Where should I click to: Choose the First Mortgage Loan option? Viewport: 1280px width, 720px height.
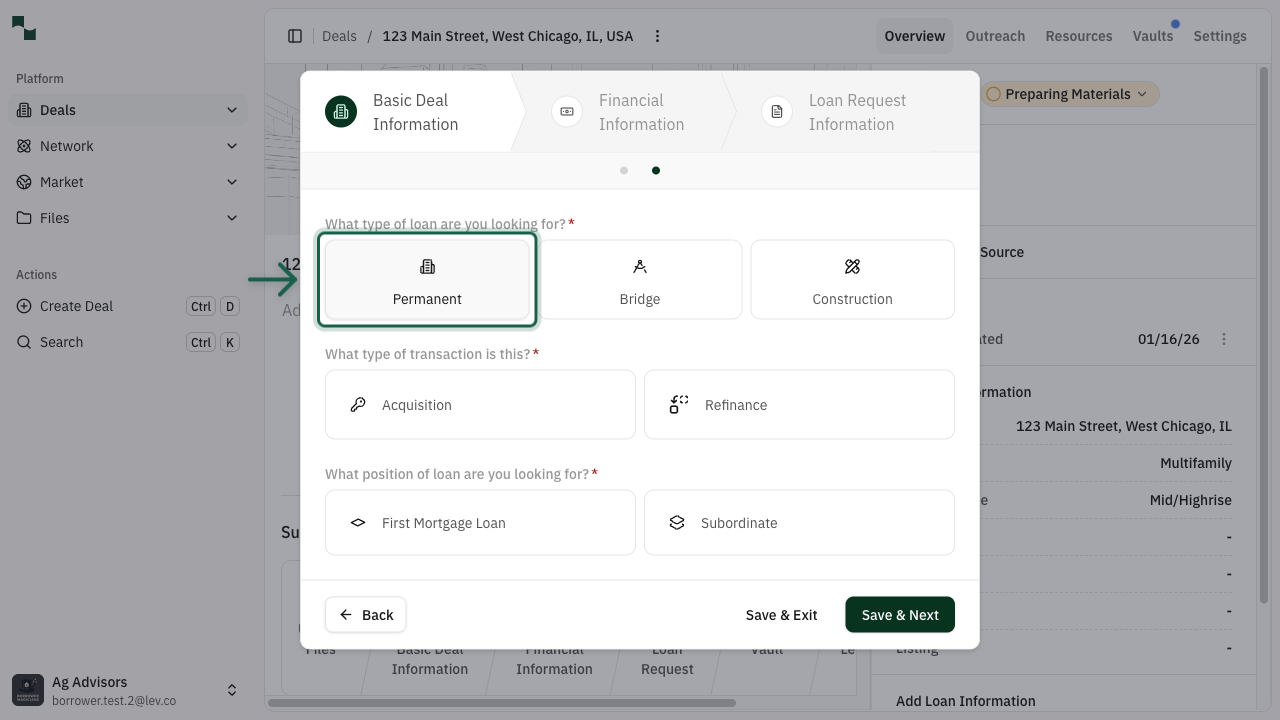tap(479, 522)
